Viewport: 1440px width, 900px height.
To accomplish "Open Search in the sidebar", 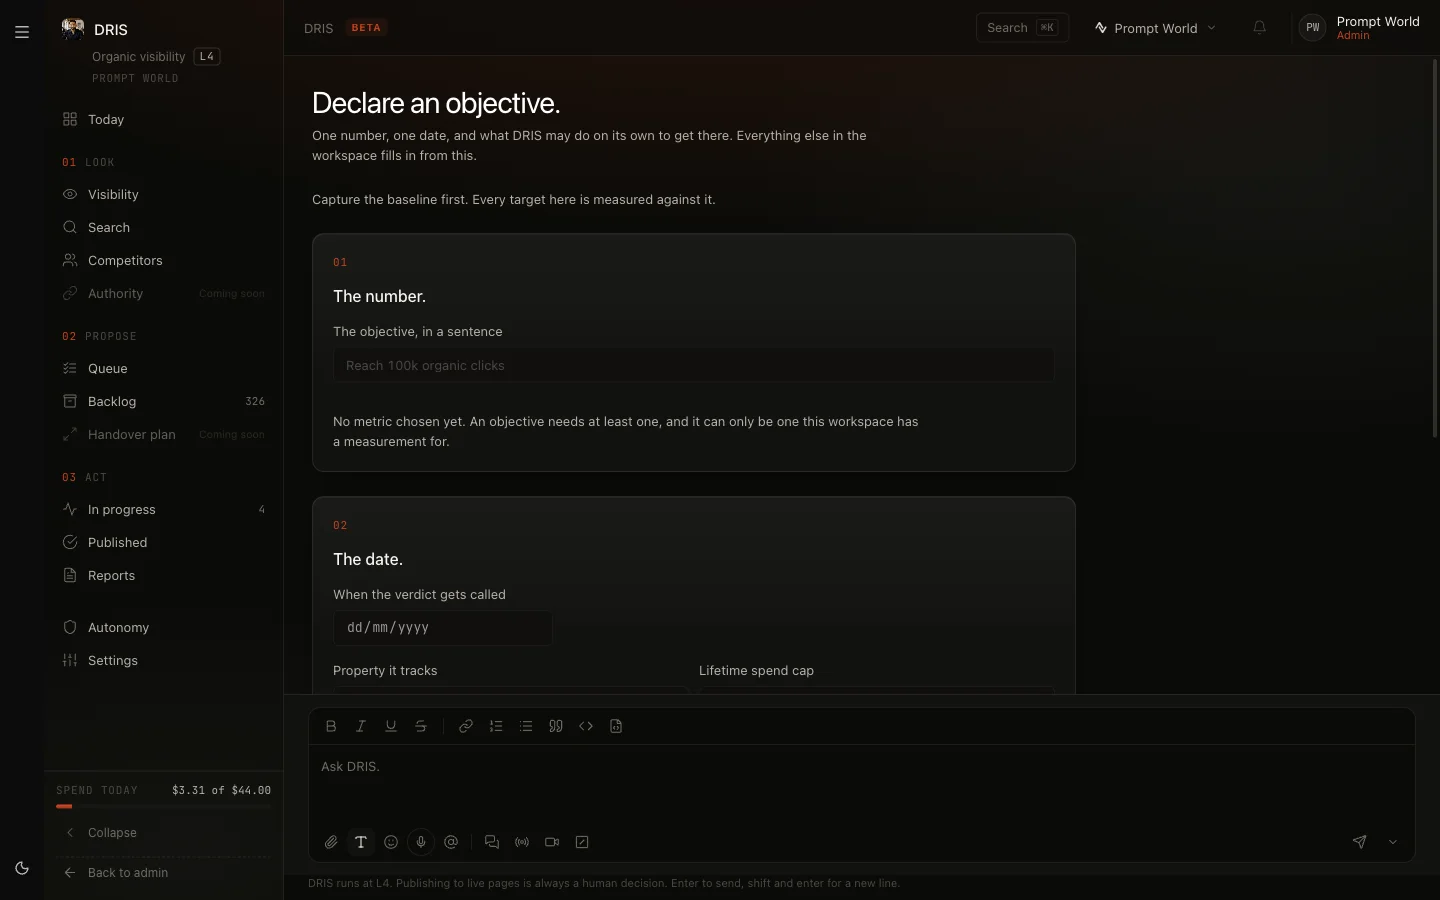I will point(163,227).
